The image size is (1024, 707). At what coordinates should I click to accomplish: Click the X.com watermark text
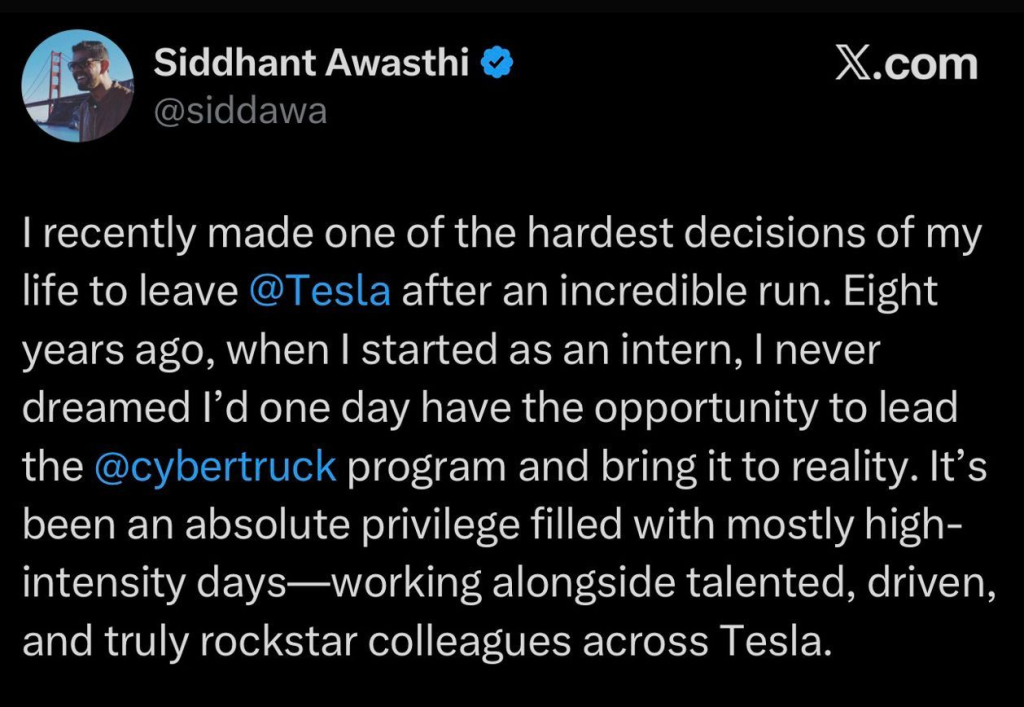tap(905, 64)
